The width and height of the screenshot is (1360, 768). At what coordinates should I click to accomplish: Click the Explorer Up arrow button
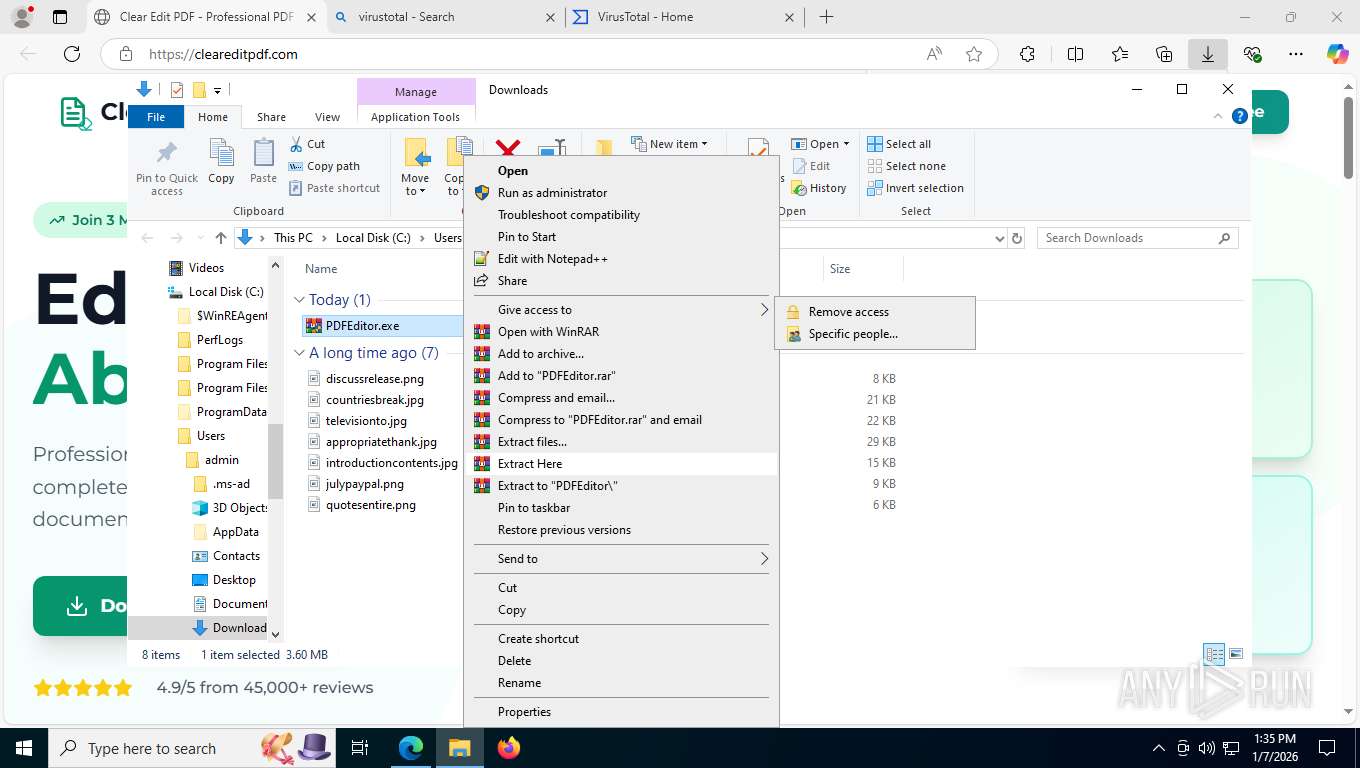pyautogui.click(x=221, y=238)
